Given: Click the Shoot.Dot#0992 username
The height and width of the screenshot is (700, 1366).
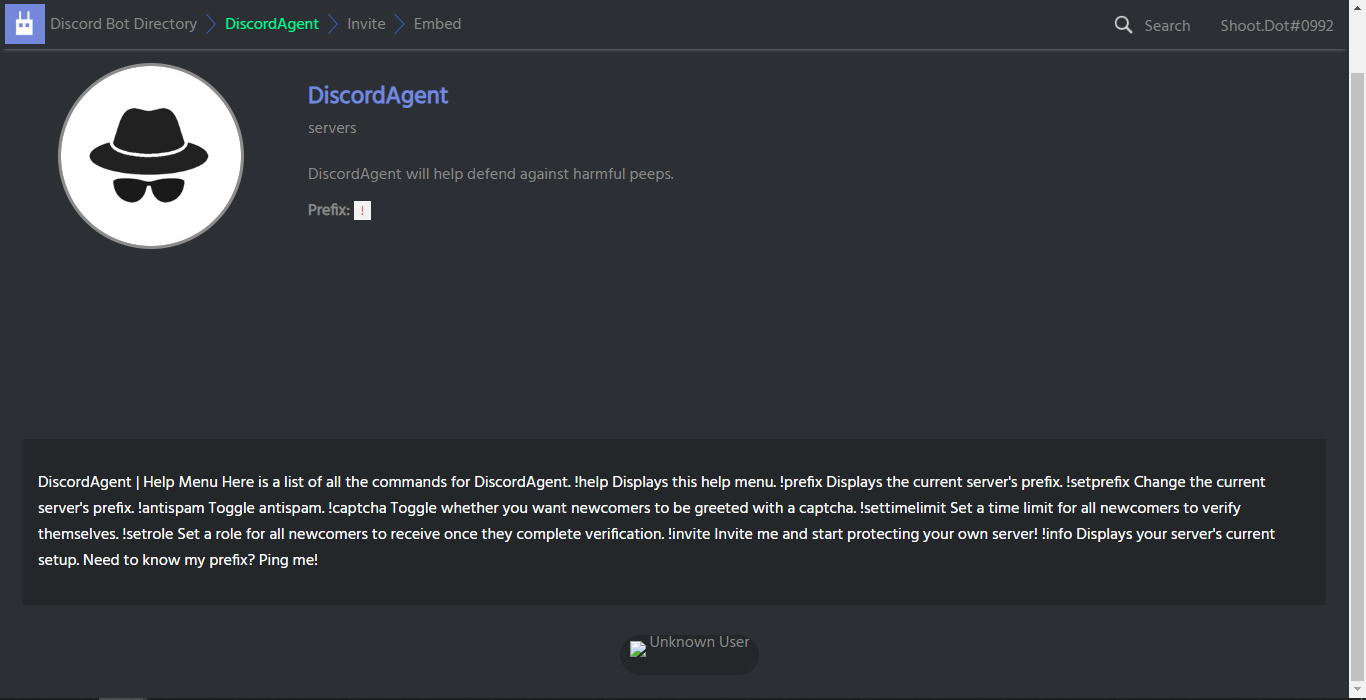Looking at the screenshot, I should tap(1277, 25).
